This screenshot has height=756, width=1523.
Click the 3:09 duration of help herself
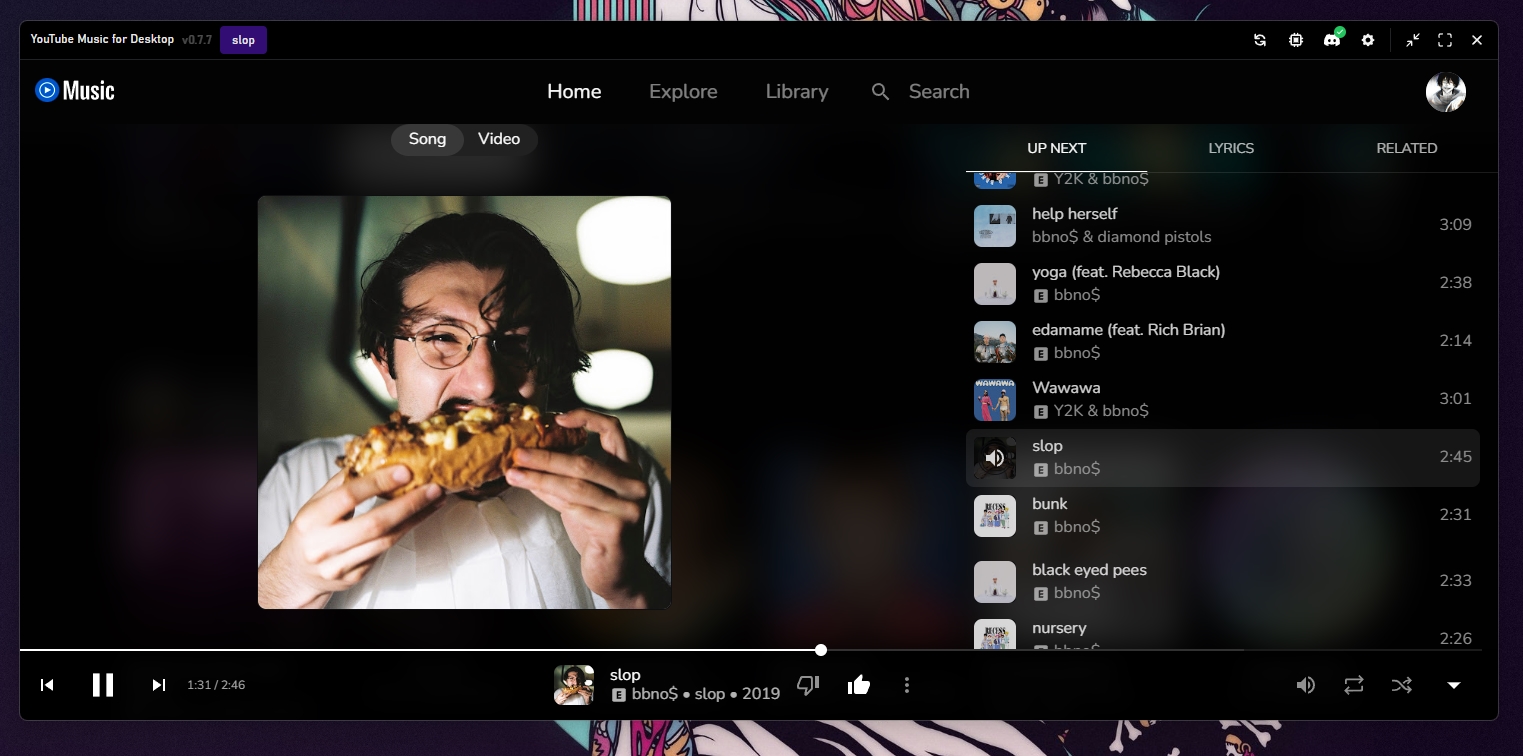(x=1455, y=225)
